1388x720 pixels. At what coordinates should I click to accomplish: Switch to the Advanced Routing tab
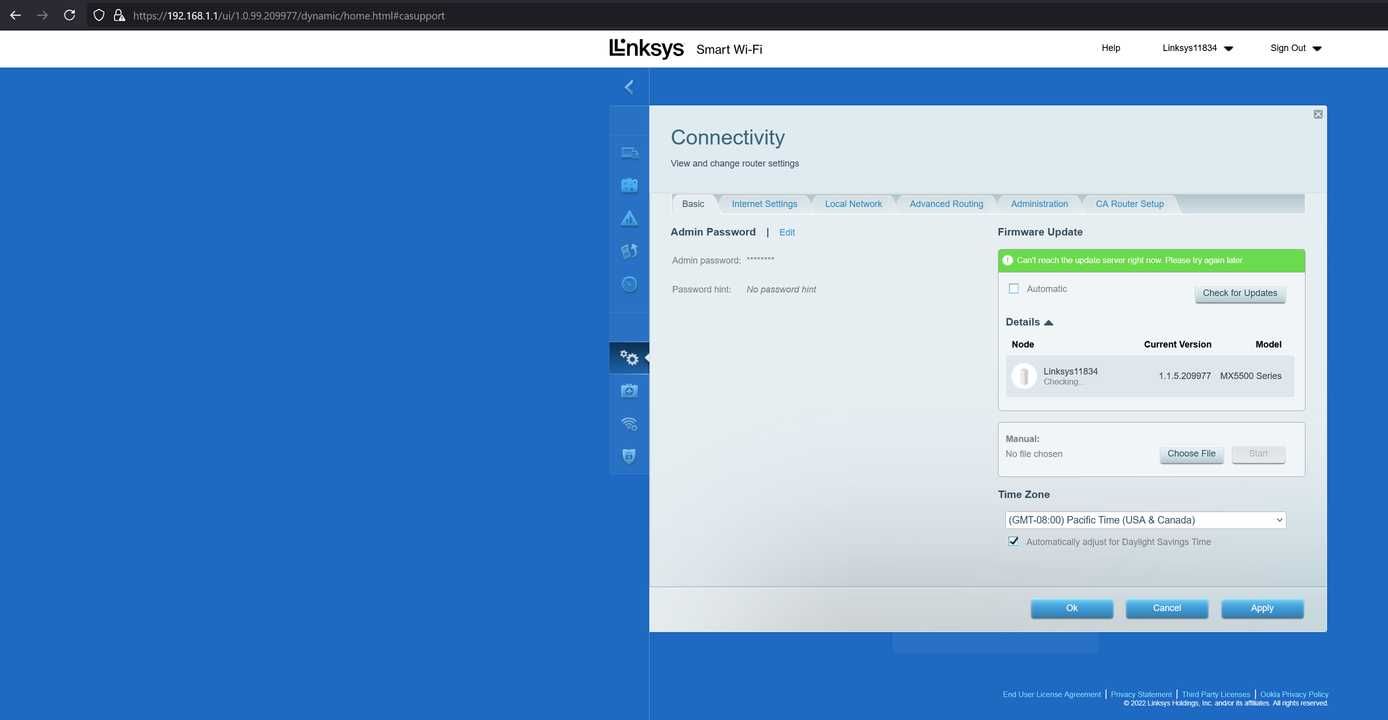coord(946,204)
